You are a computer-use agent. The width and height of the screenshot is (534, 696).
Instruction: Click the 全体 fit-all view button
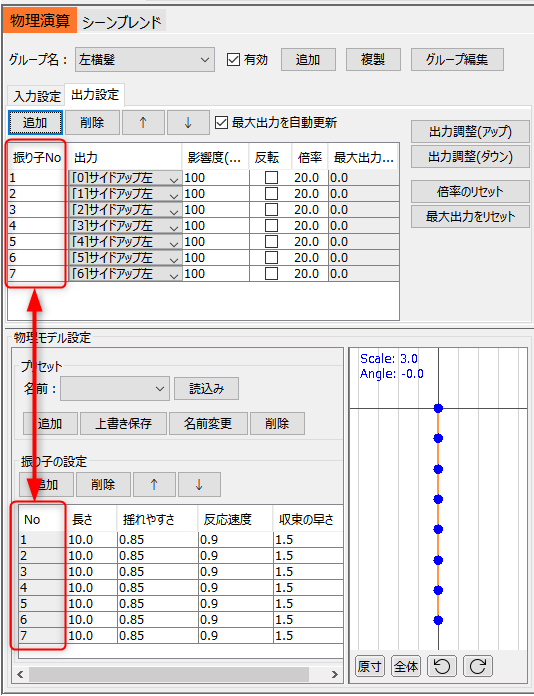[x=406, y=666]
